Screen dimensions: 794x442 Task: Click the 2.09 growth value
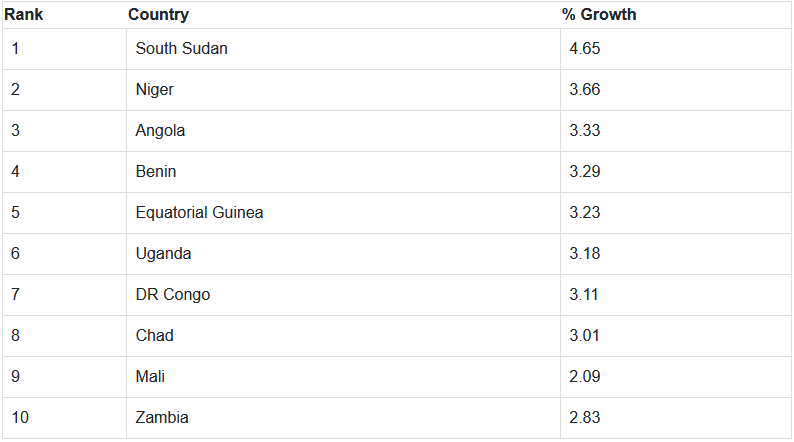pos(584,377)
